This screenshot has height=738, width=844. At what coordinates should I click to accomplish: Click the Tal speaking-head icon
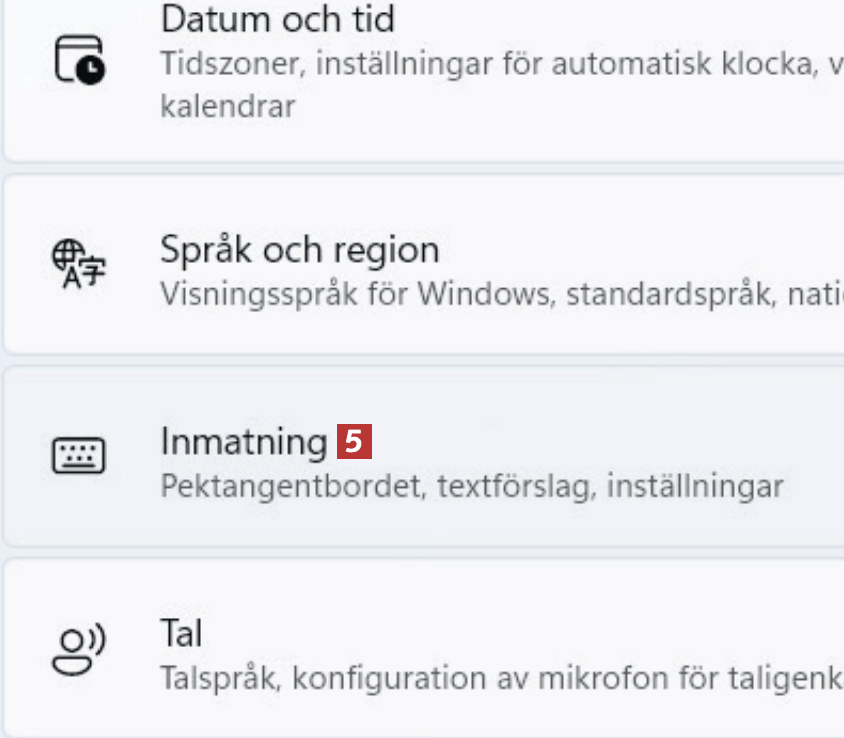coord(79,650)
